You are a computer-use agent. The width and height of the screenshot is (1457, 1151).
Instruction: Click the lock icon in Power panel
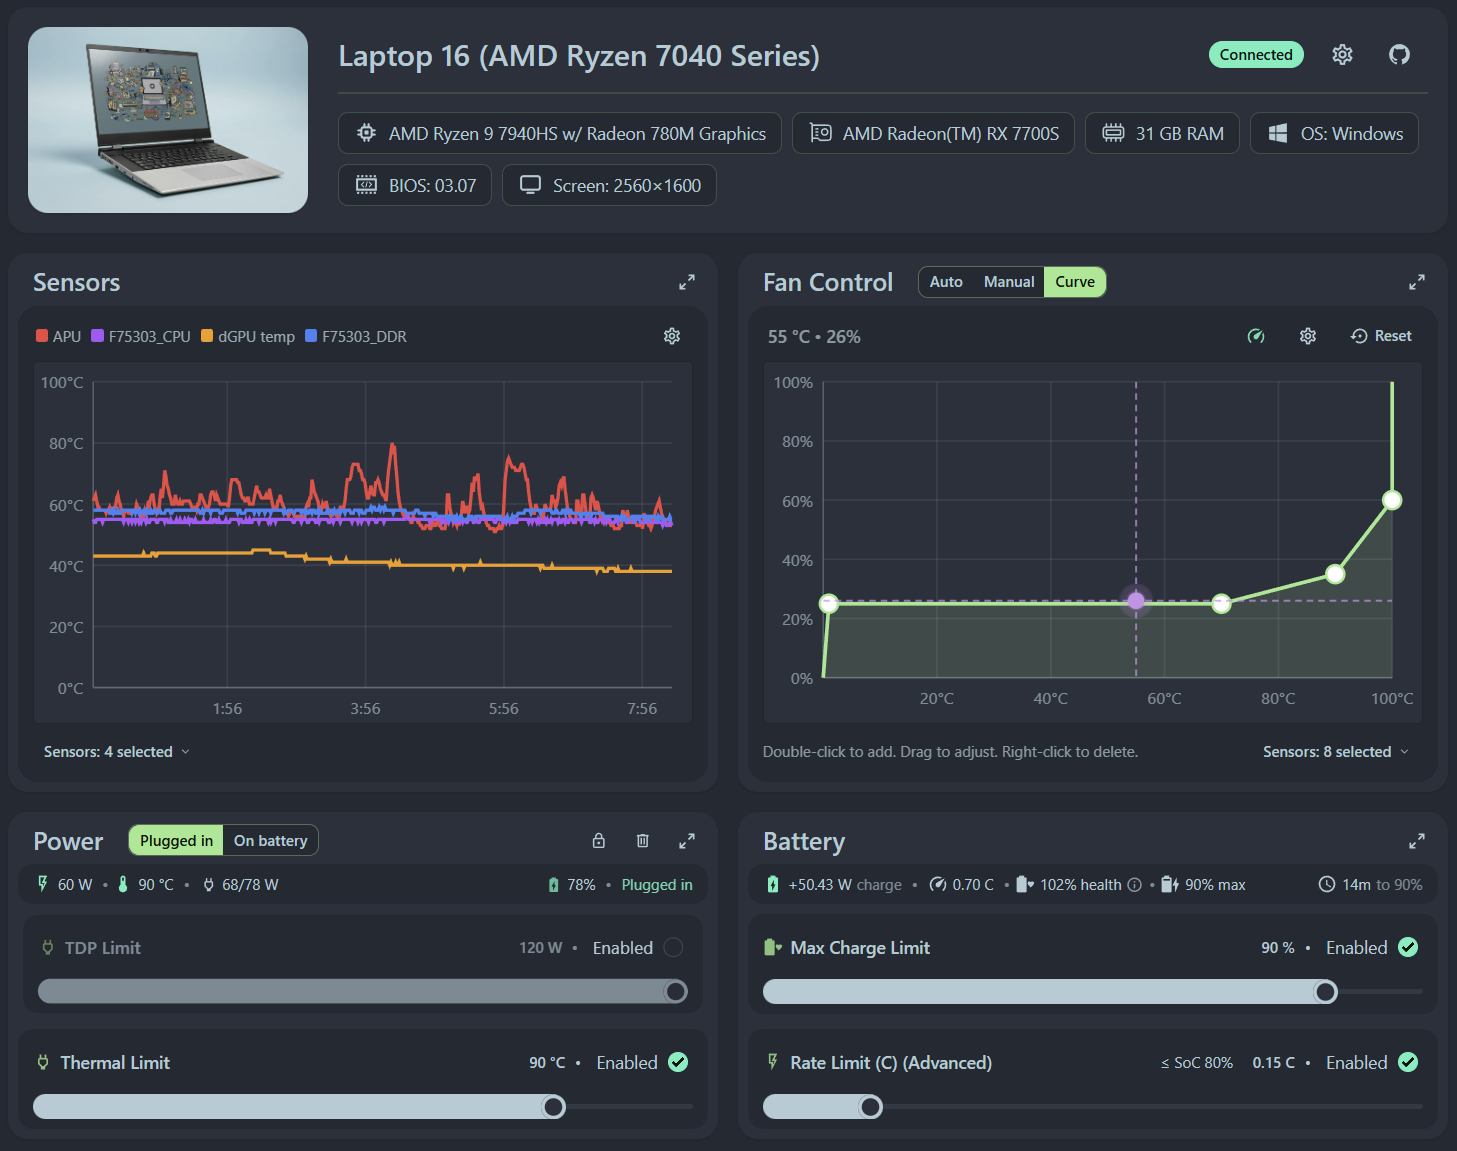[598, 841]
